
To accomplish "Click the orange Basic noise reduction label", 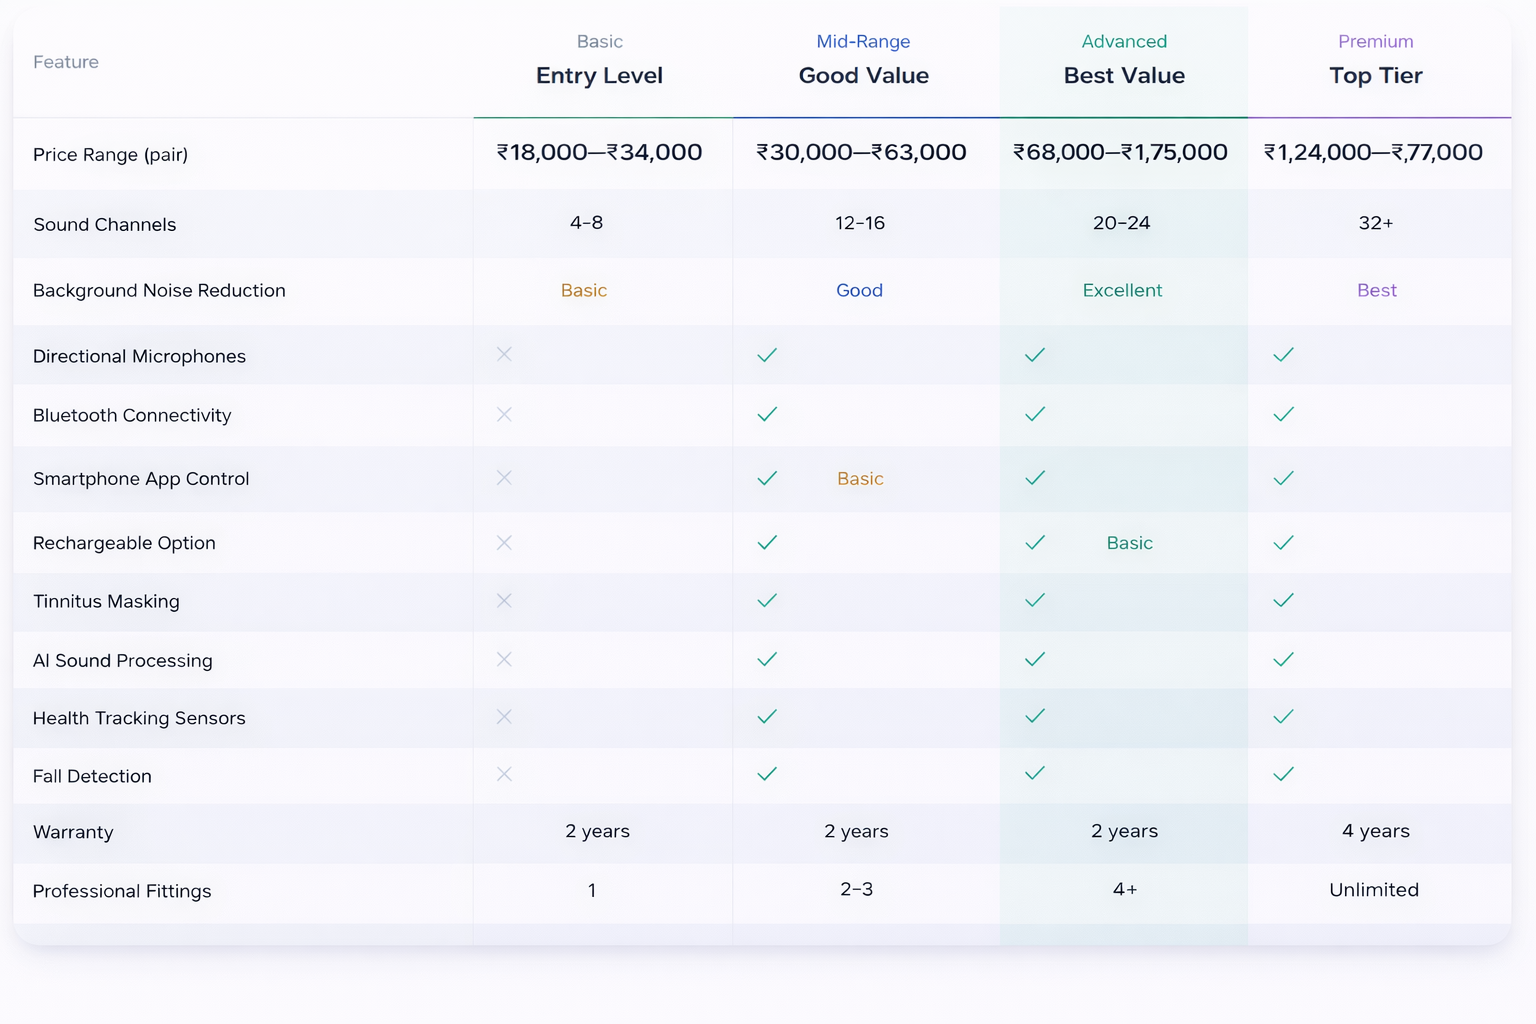I will (x=584, y=290).
